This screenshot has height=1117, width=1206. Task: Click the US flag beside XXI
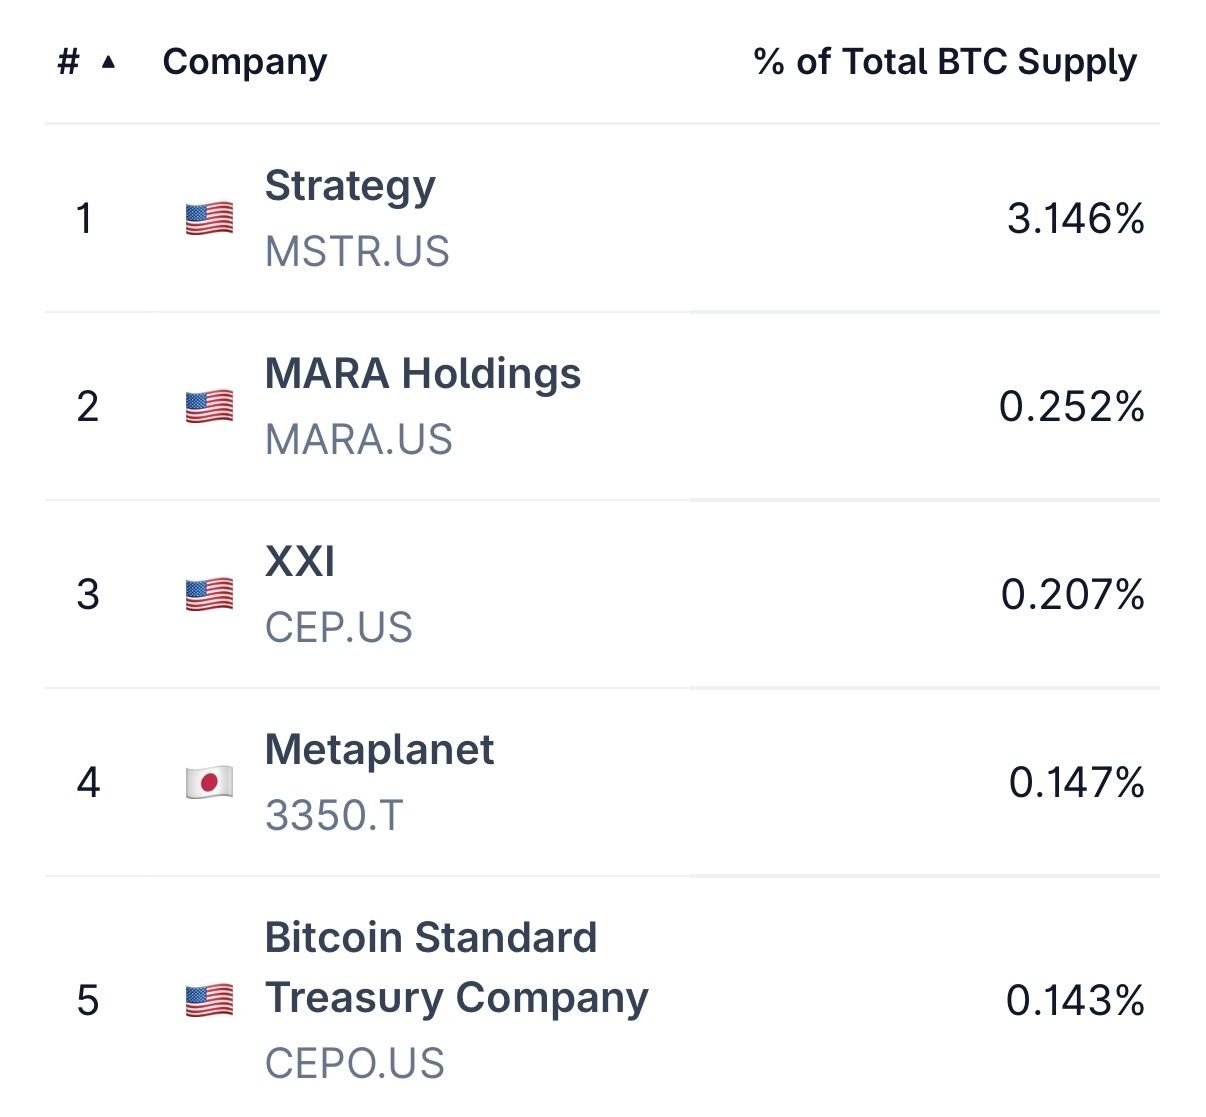click(209, 594)
